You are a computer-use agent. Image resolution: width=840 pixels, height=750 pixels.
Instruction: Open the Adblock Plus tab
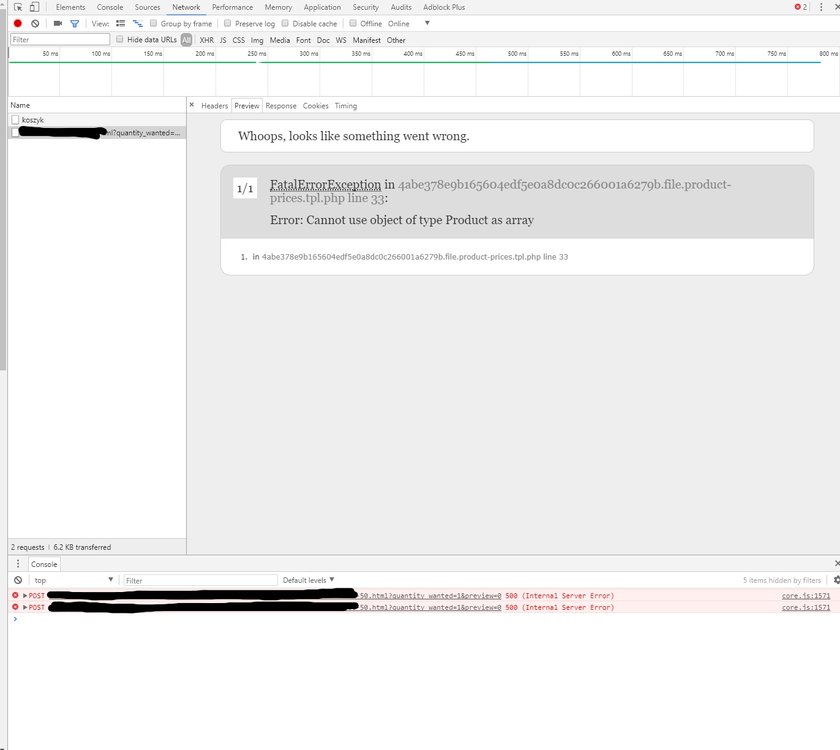[444, 7]
